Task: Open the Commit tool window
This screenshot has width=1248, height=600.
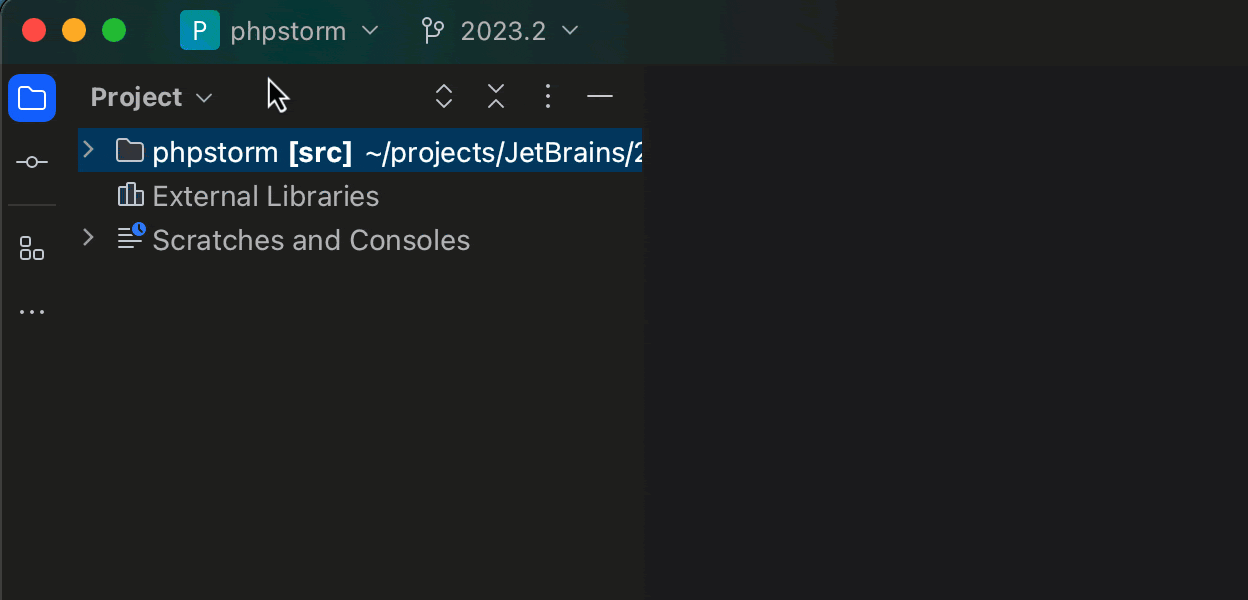Action: [x=32, y=162]
